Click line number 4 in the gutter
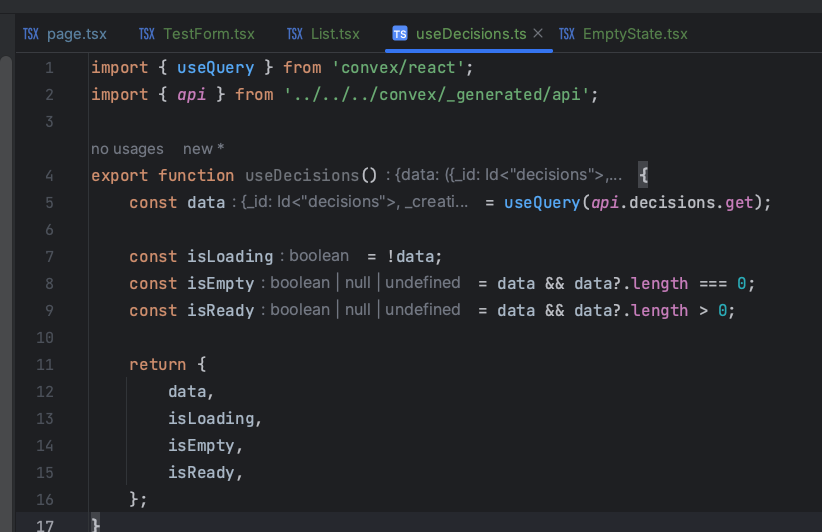The height and width of the screenshot is (532, 822). (49, 176)
